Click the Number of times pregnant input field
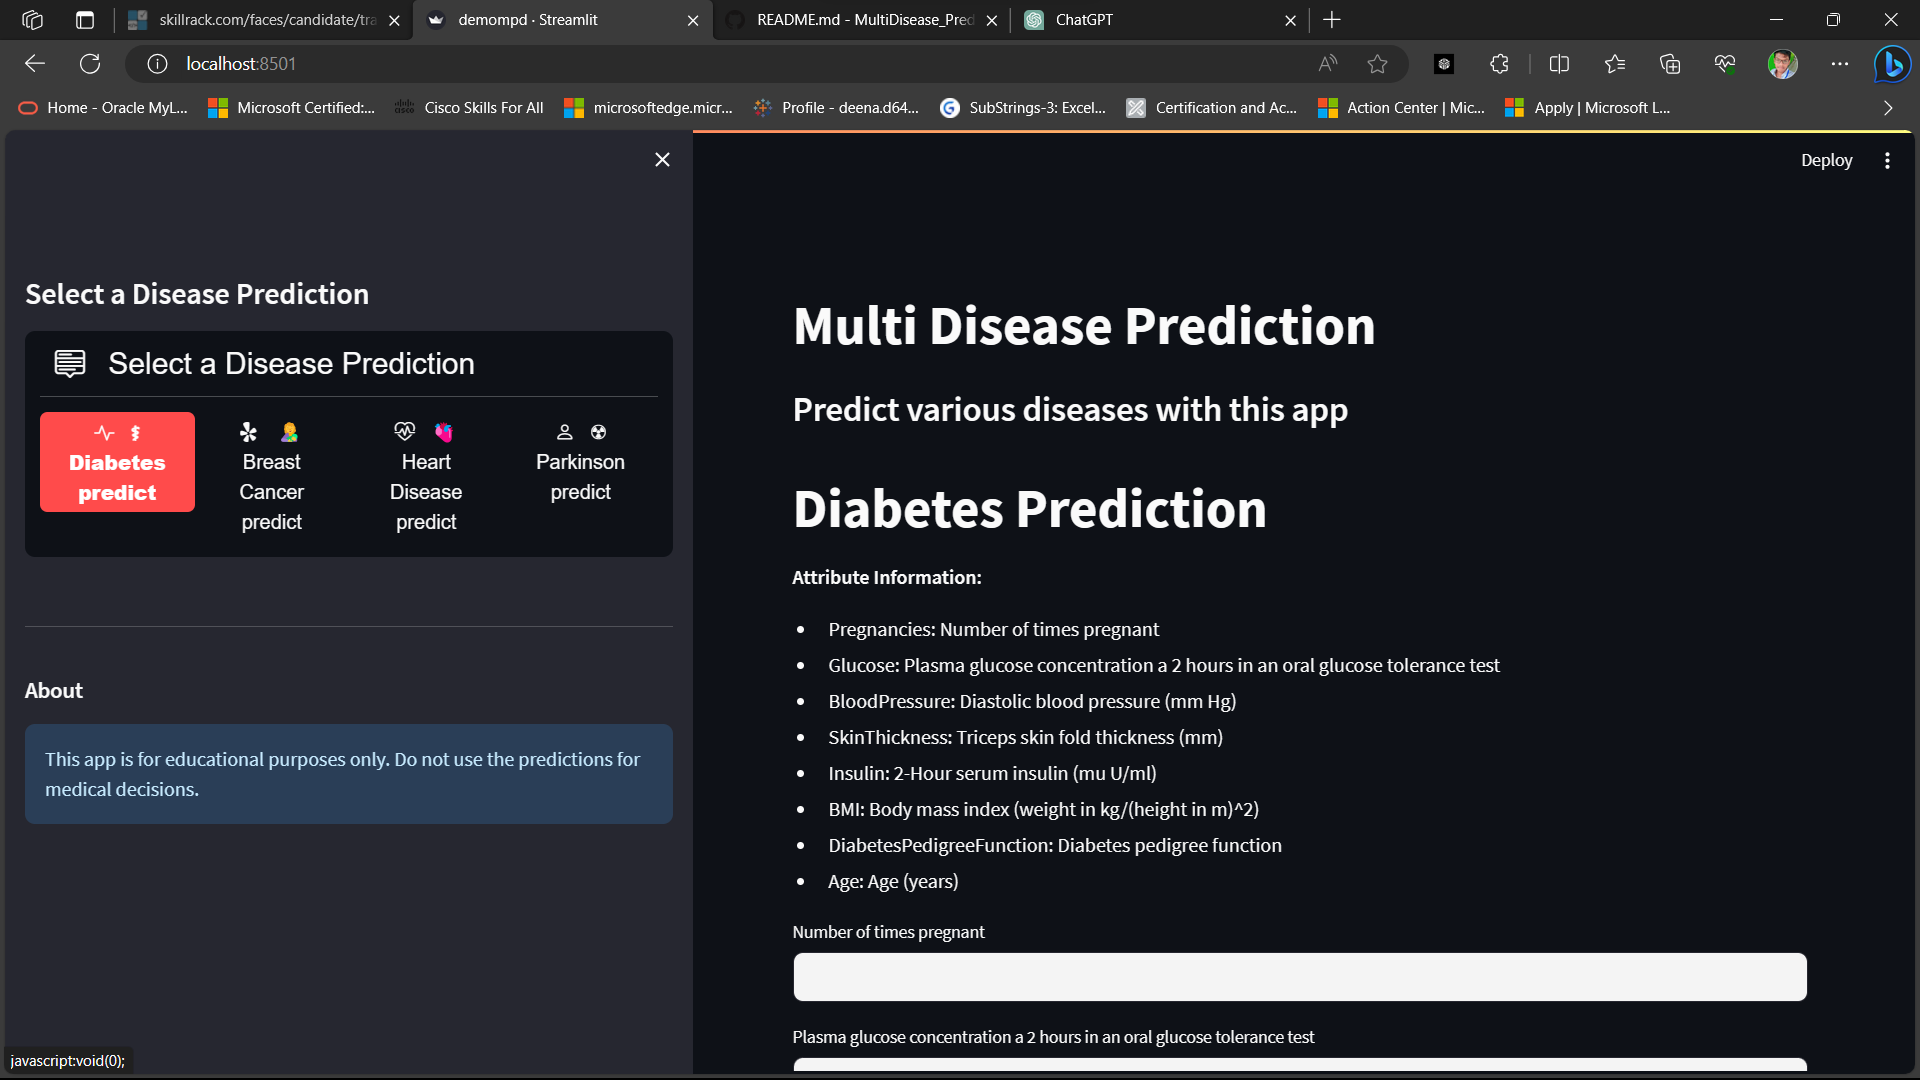Image resolution: width=1920 pixels, height=1080 pixels. pos(1298,977)
